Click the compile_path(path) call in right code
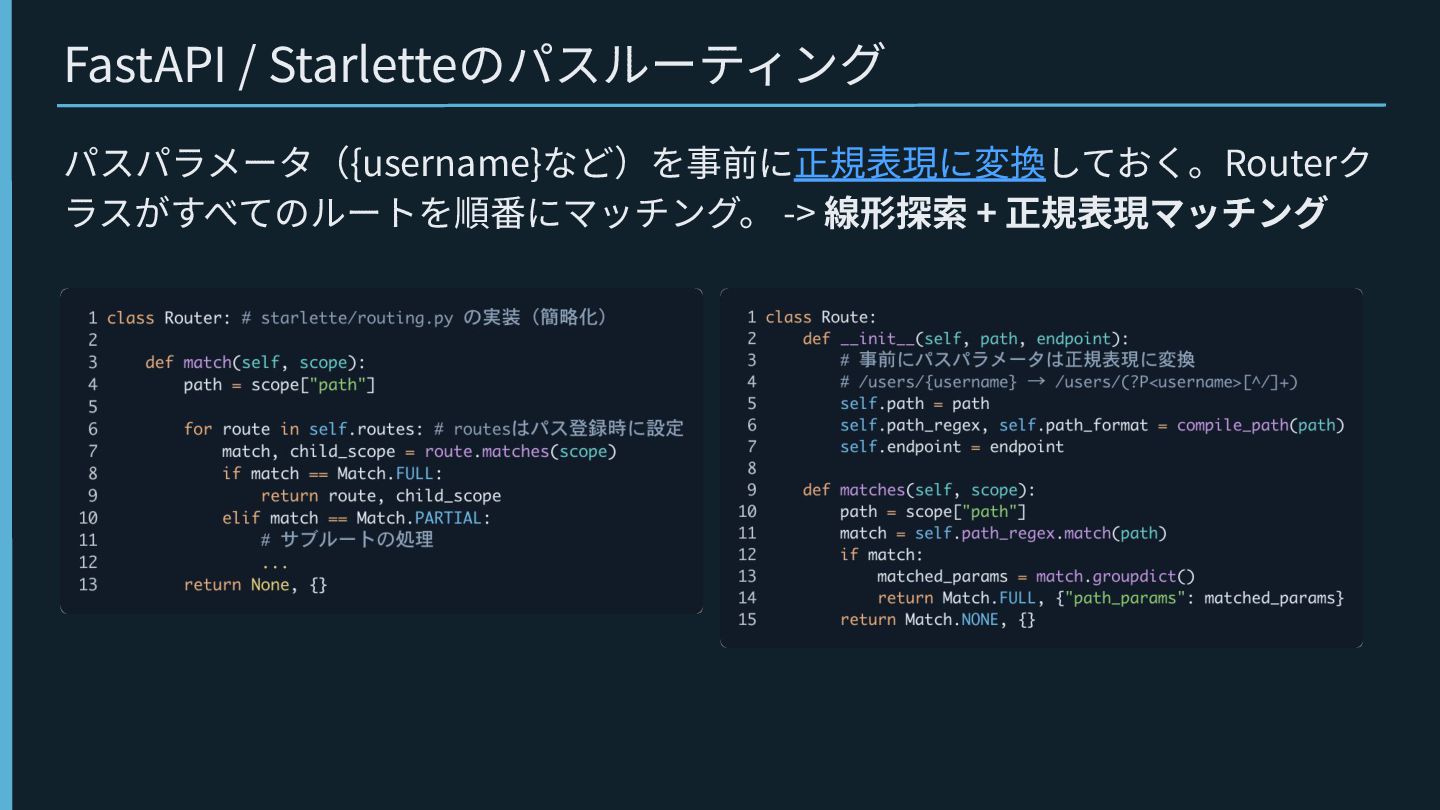The width and height of the screenshot is (1440, 810). coord(1260,425)
